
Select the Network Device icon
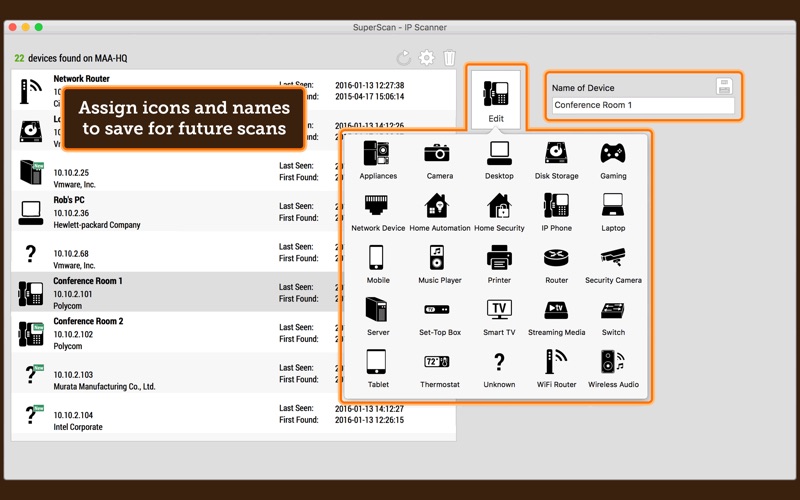(378, 206)
